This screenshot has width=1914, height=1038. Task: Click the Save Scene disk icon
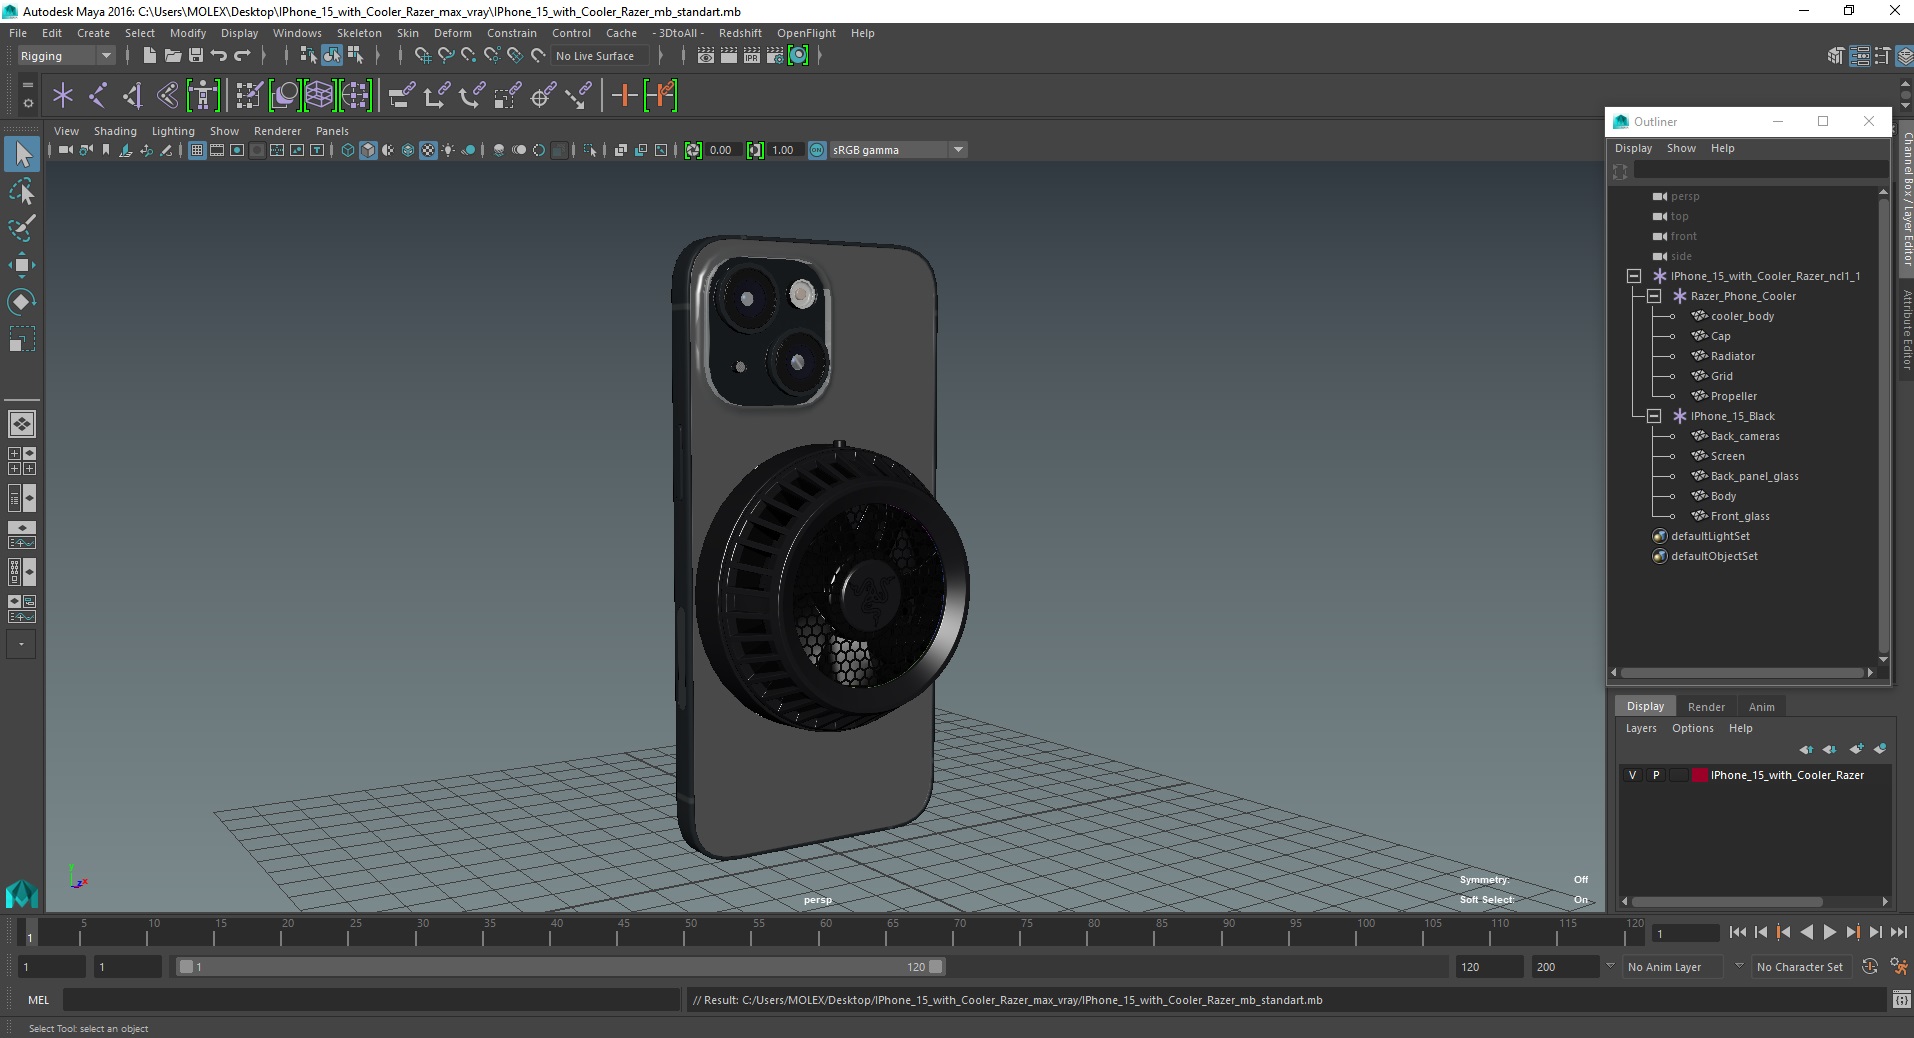click(196, 56)
